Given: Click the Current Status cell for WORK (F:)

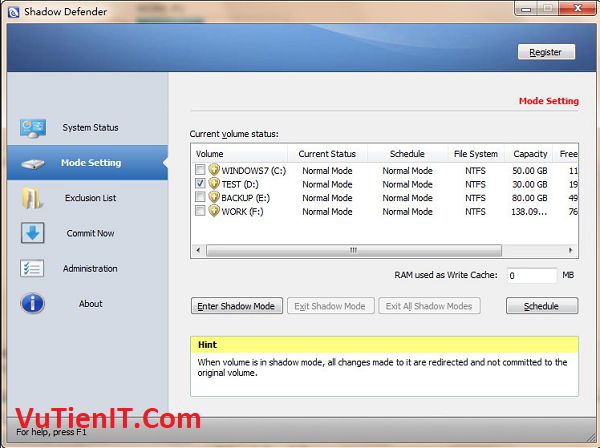Looking at the screenshot, I should [x=327, y=212].
